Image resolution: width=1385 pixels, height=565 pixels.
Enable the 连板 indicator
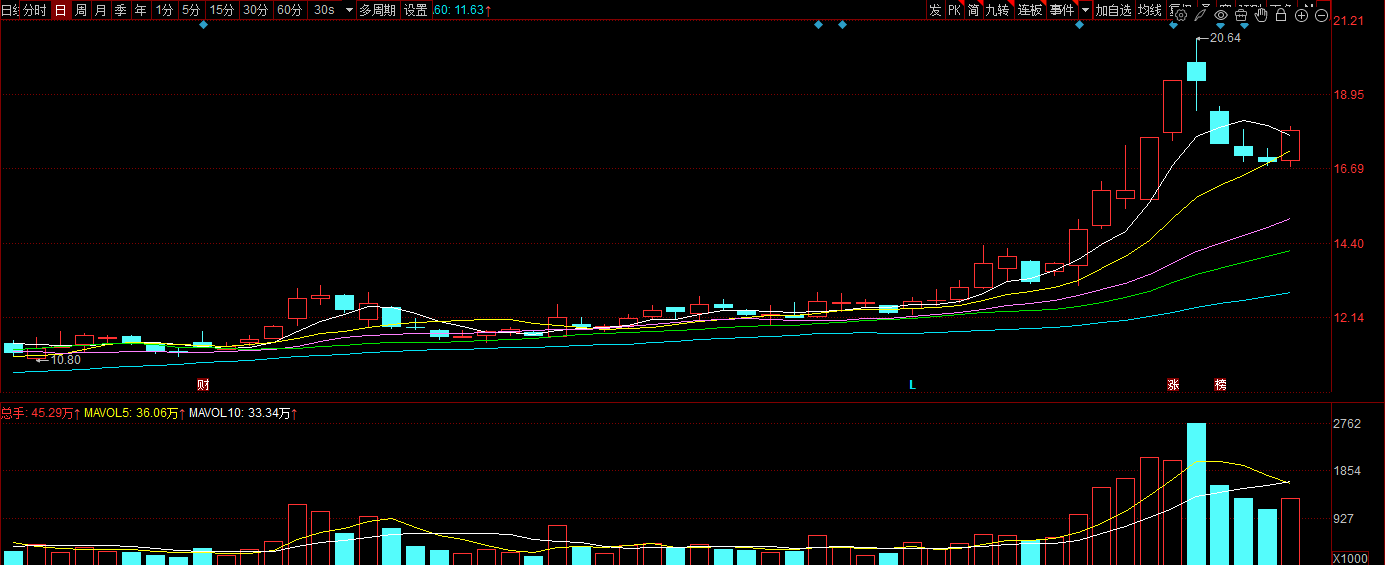[1030, 10]
